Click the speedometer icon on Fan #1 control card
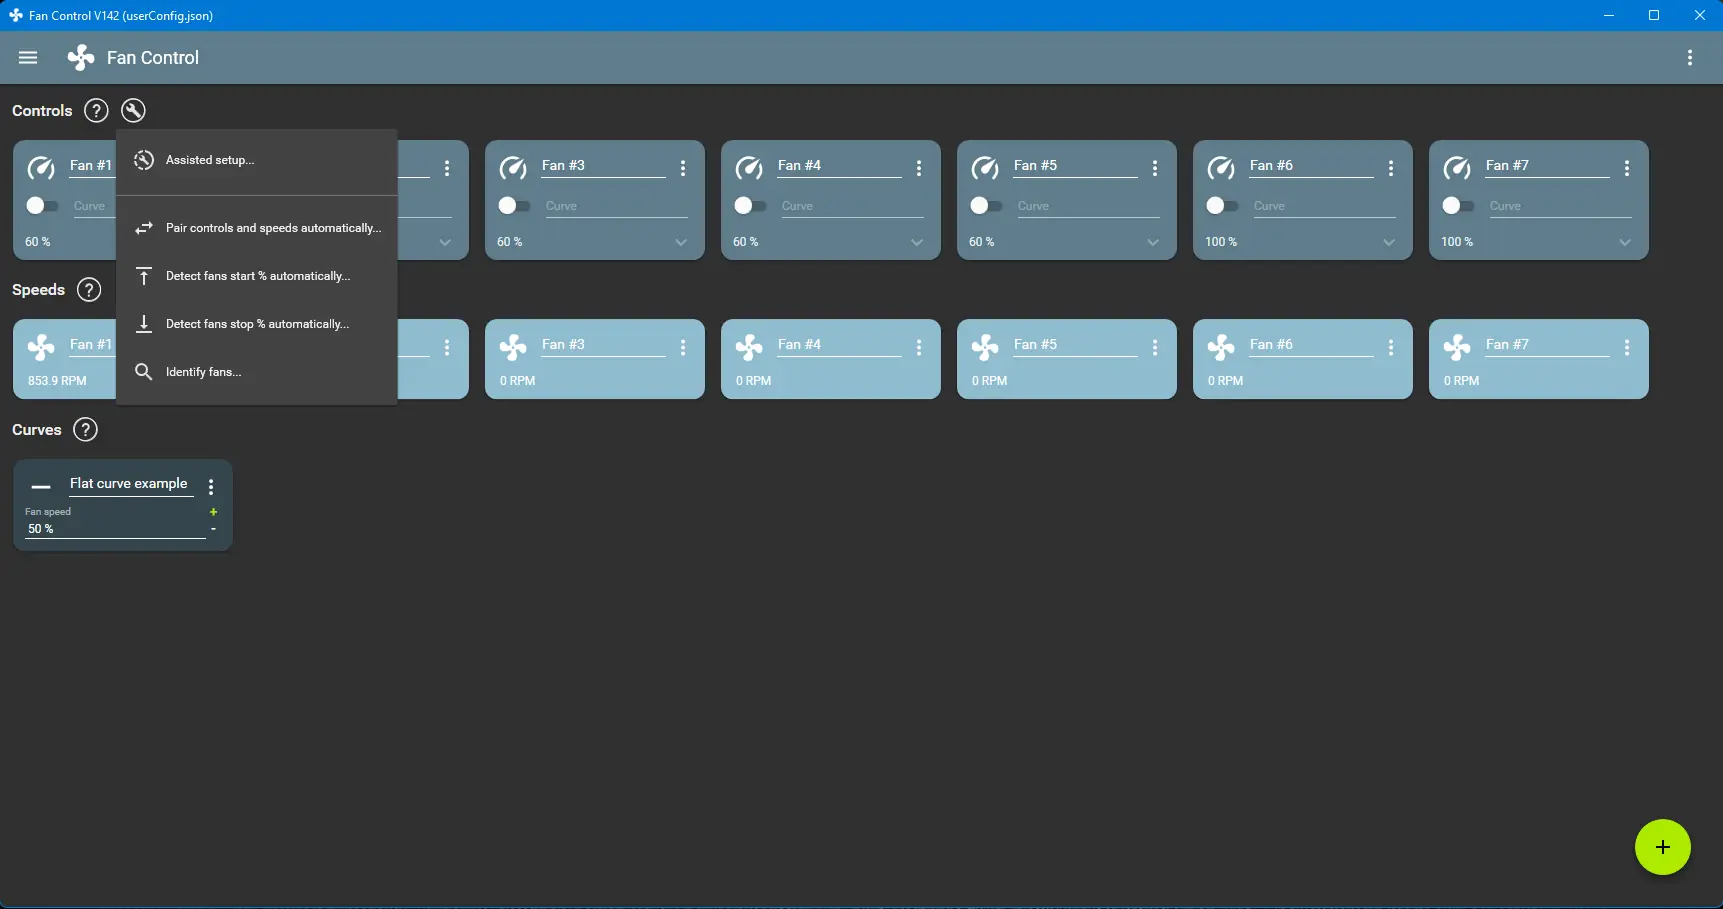 (x=41, y=168)
